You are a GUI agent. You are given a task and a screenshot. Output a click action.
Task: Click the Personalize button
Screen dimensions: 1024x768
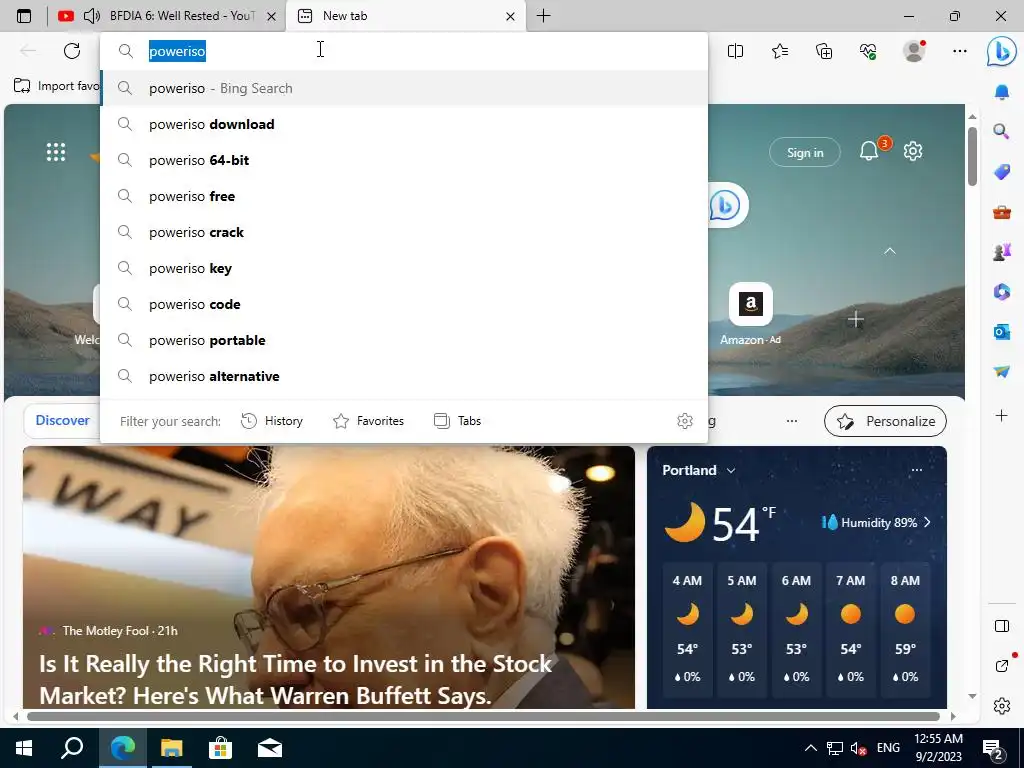886,421
